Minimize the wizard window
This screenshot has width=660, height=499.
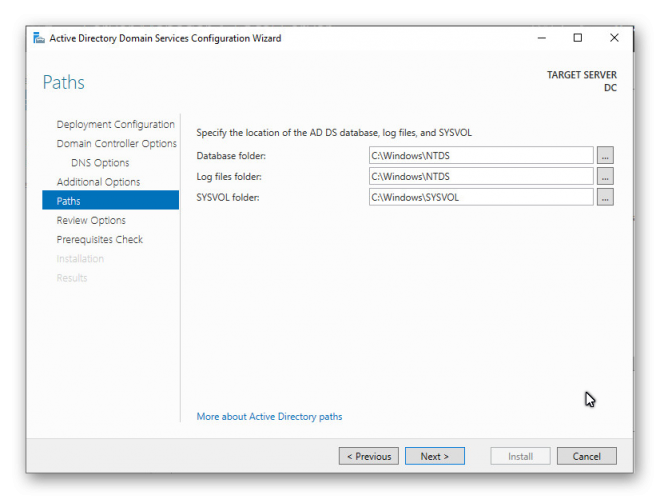[542, 38]
